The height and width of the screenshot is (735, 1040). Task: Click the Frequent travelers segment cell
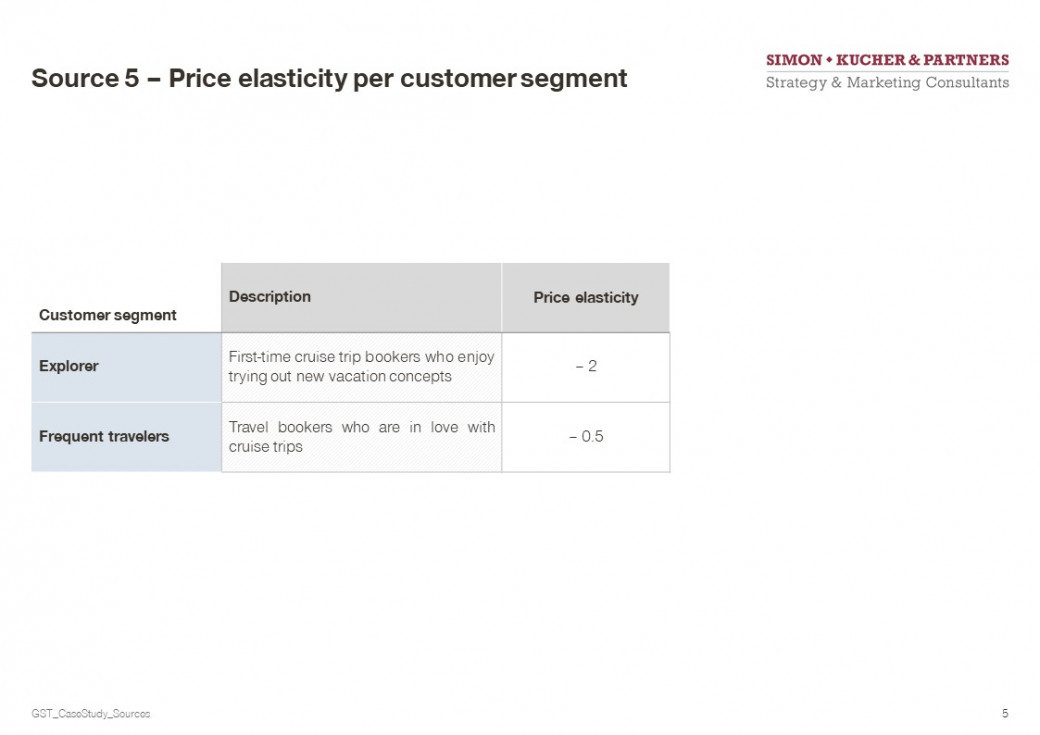126,437
